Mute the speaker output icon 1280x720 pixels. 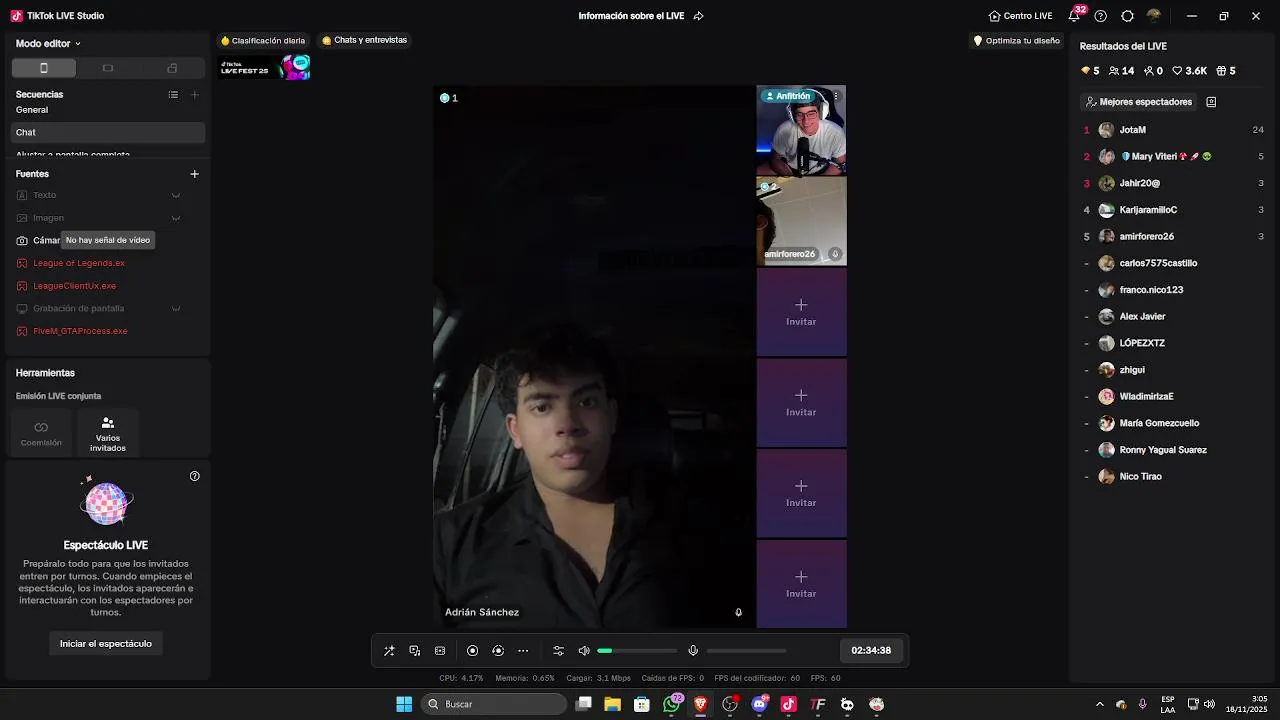tap(584, 651)
